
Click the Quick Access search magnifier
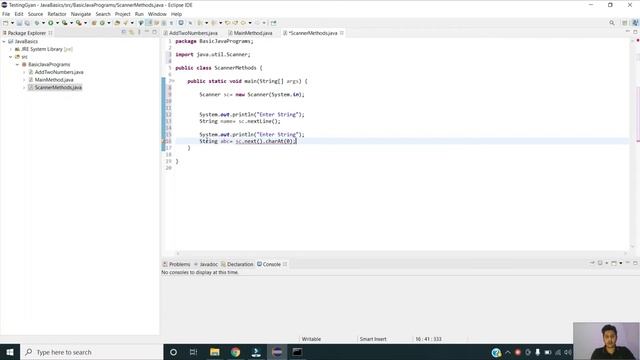(612, 23)
